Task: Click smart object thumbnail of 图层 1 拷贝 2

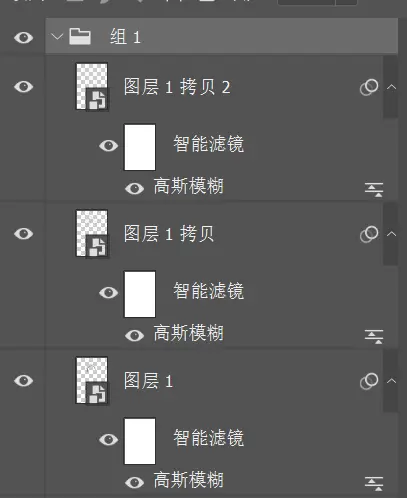Action: click(92, 86)
